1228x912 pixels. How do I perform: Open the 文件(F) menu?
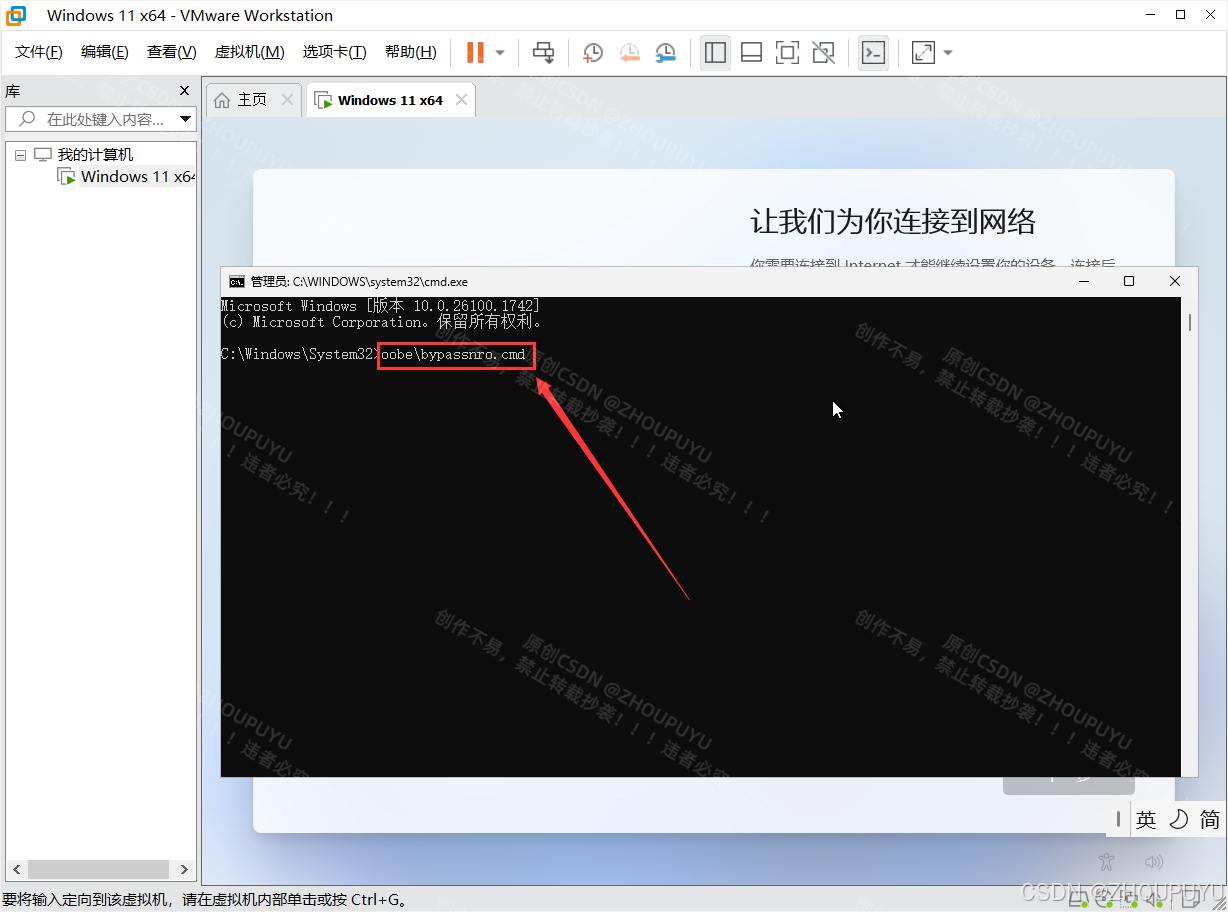pos(39,52)
